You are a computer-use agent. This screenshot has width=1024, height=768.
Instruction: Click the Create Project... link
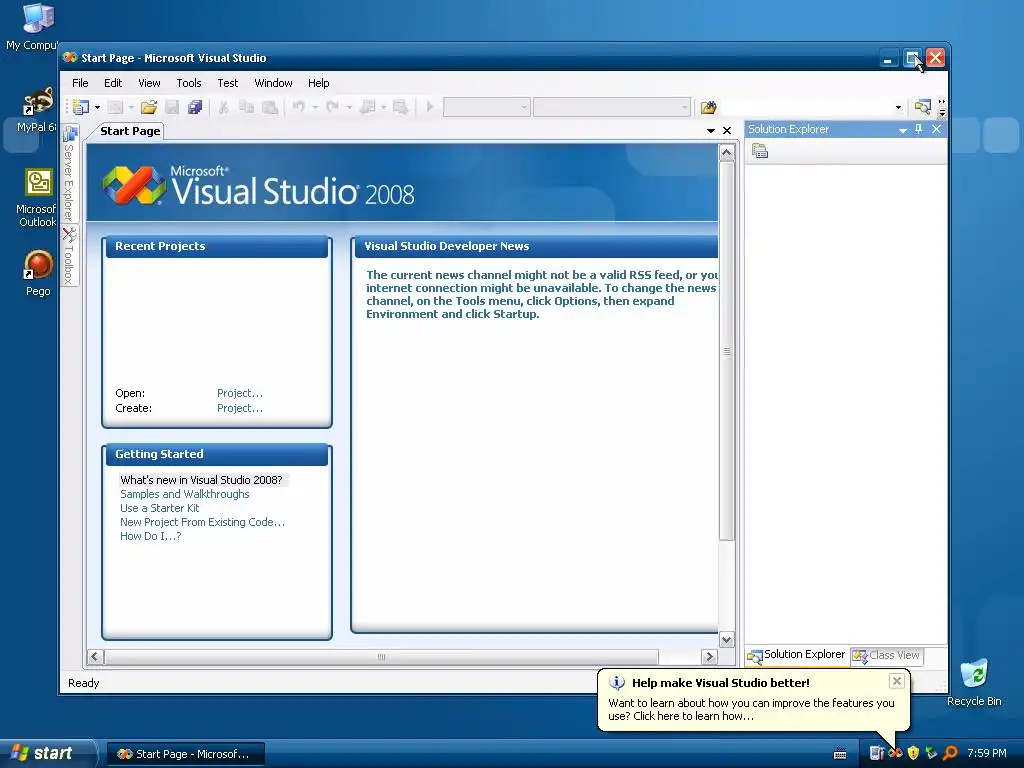coord(240,408)
